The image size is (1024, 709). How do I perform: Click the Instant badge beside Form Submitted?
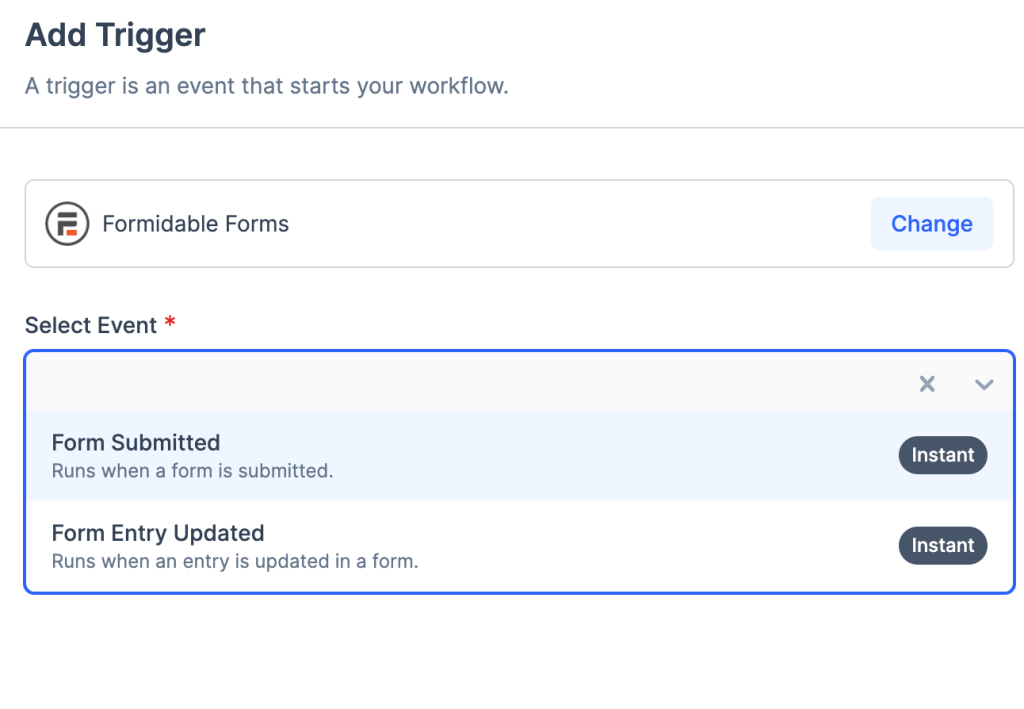(x=942, y=455)
